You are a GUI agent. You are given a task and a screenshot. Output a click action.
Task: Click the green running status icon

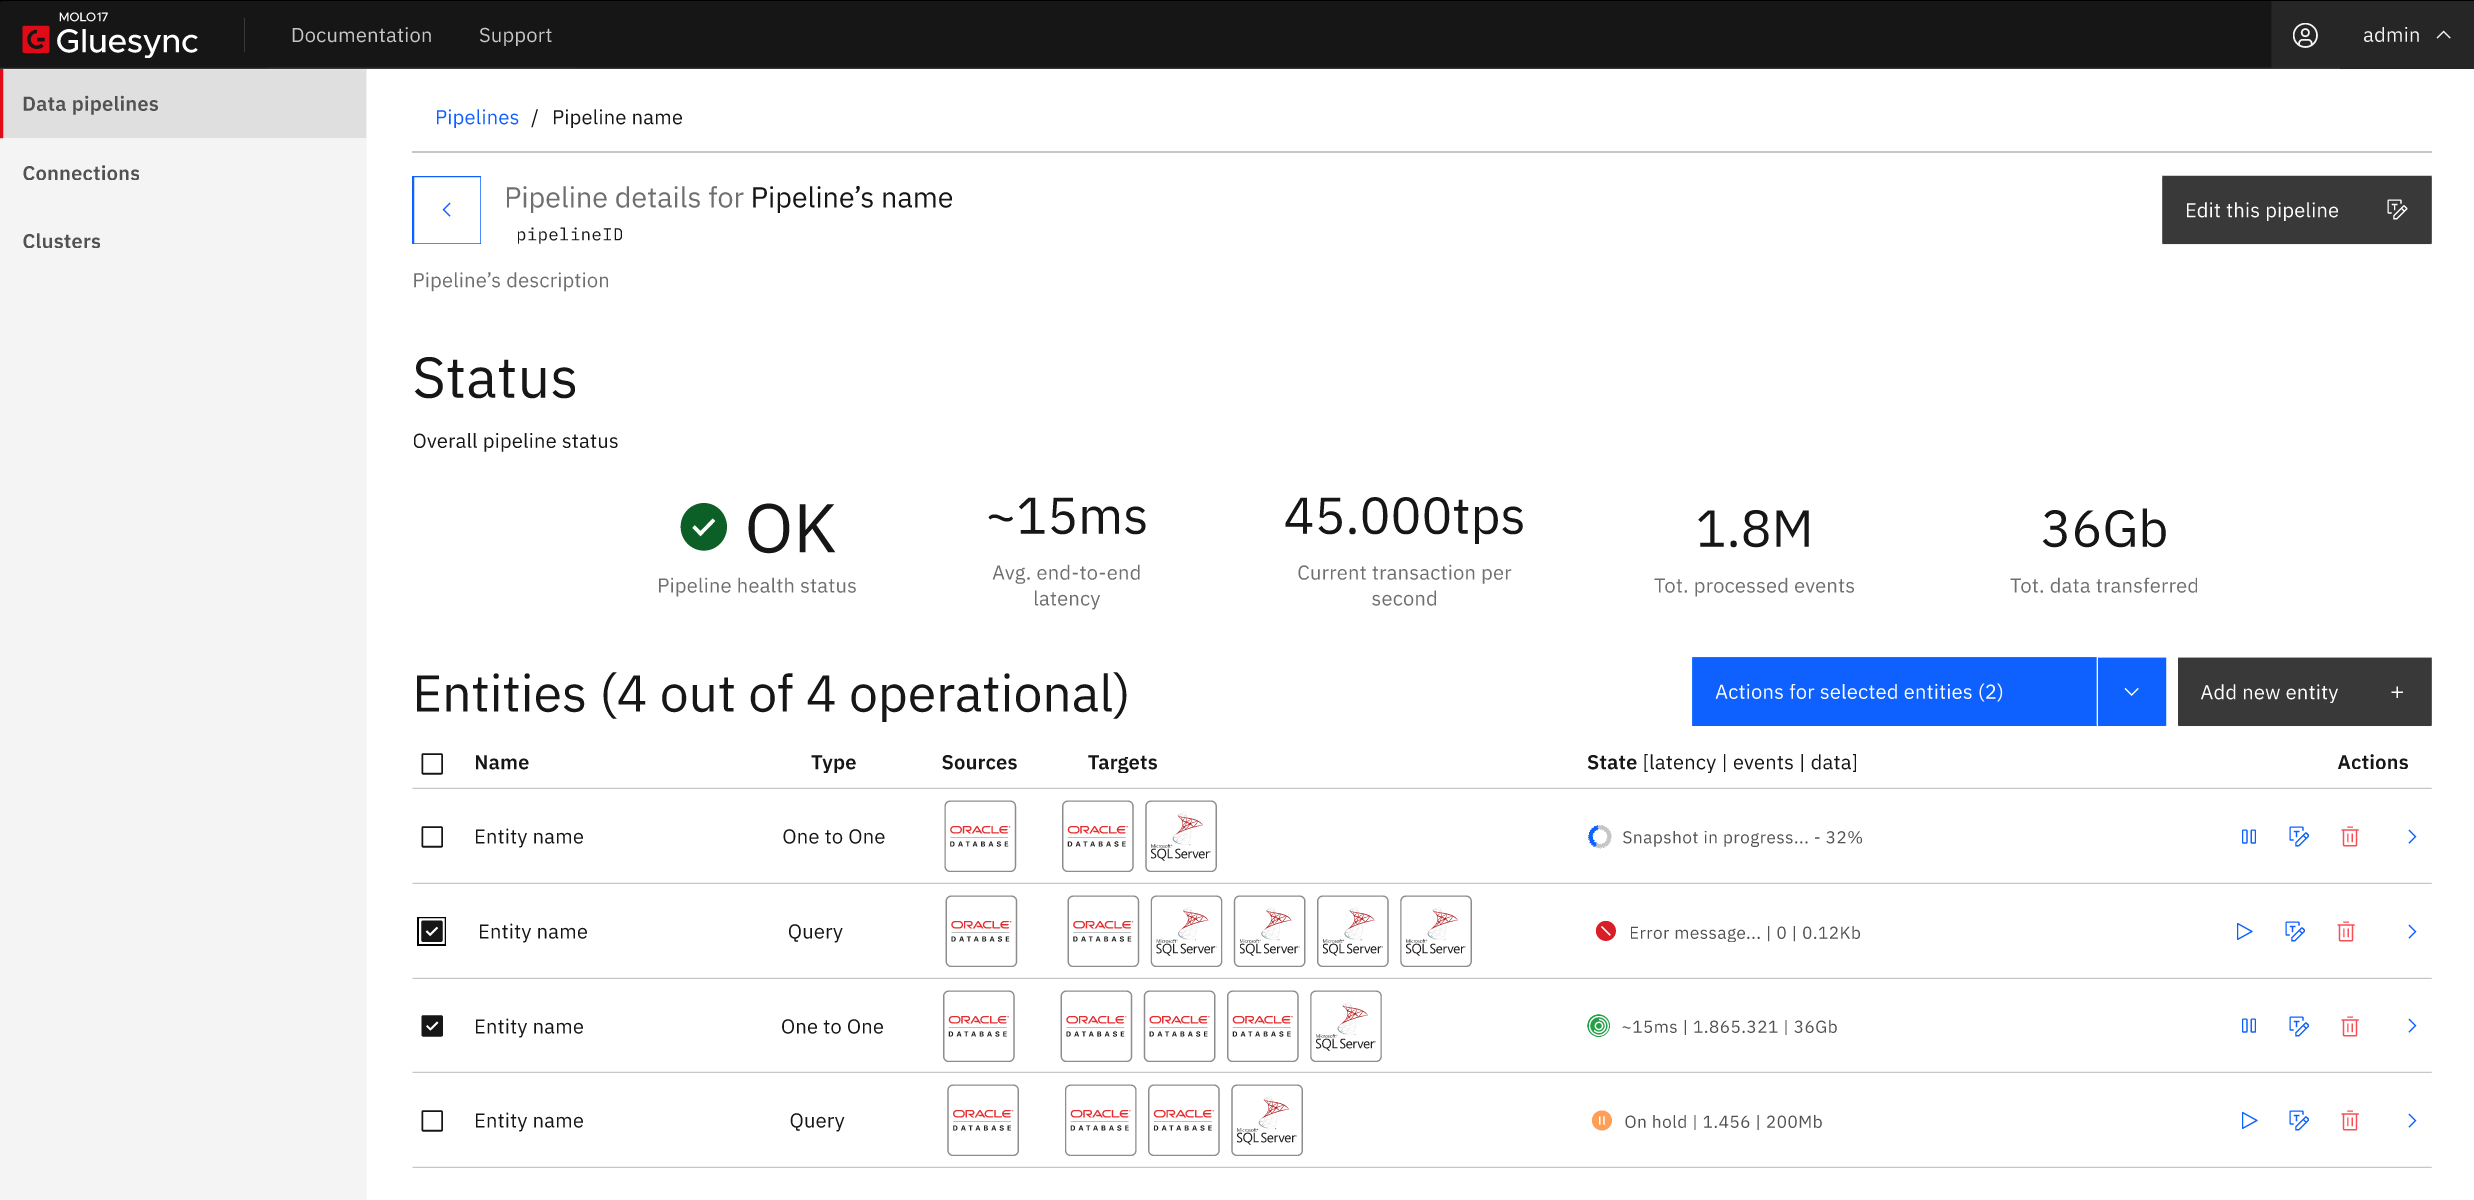click(1598, 1026)
